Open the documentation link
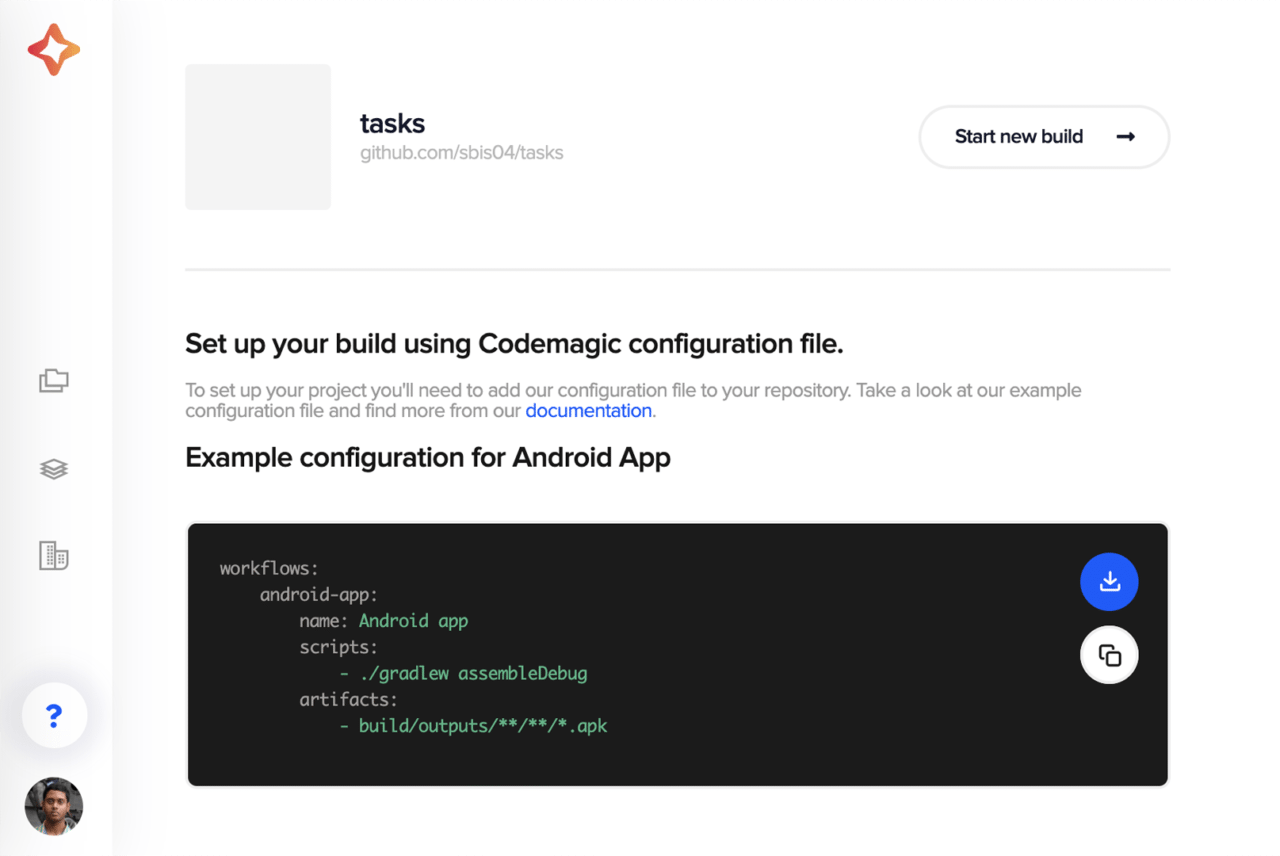Image resolution: width=1280 pixels, height=856 pixels. [x=588, y=411]
